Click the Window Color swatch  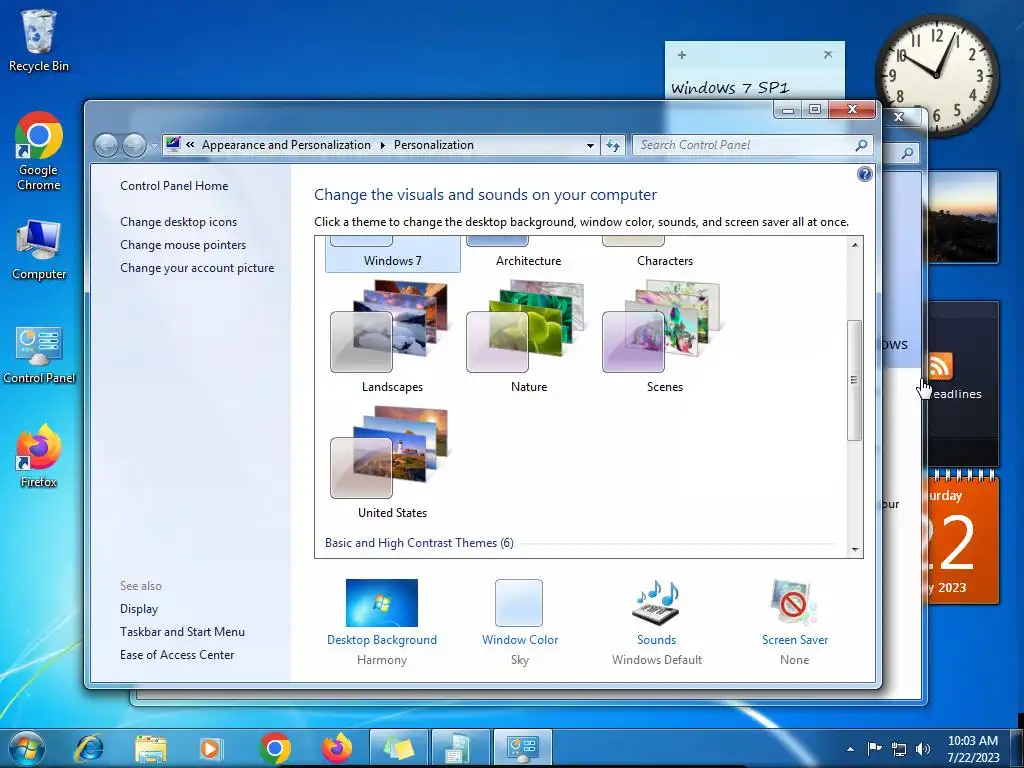click(519, 602)
